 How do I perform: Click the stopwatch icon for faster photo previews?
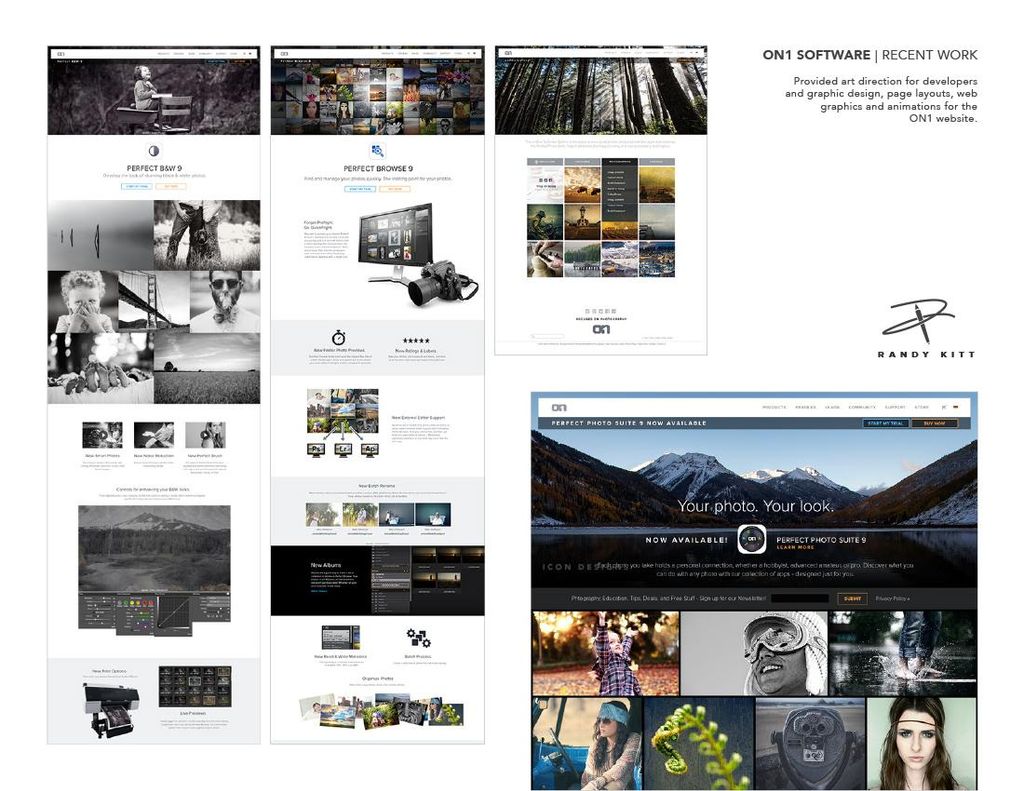pos(338,338)
